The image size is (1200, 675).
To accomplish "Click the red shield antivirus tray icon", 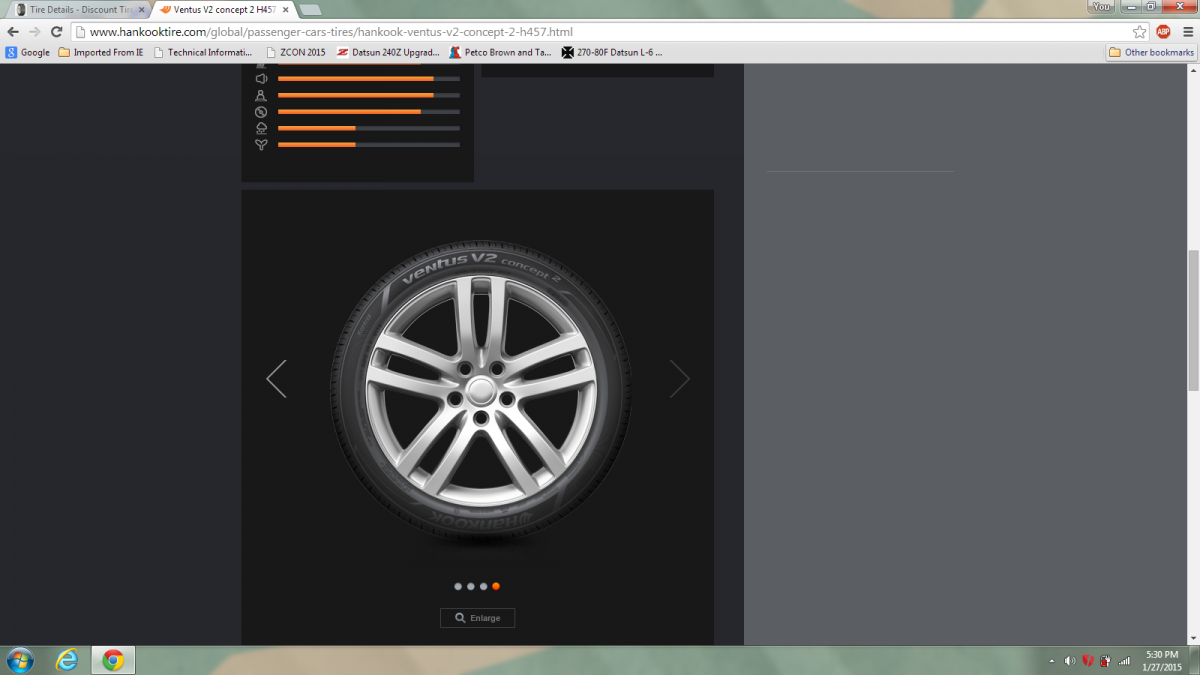I will click(x=1087, y=661).
